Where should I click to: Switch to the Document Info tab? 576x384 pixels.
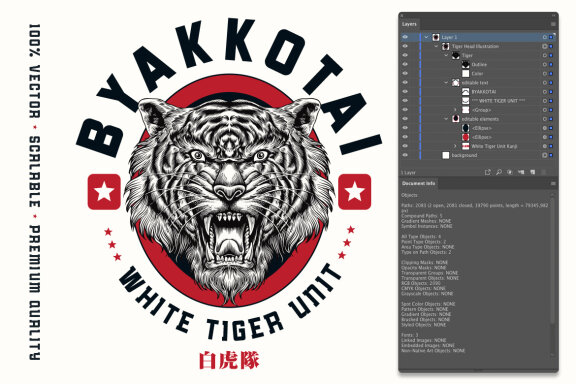pos(418,183)
